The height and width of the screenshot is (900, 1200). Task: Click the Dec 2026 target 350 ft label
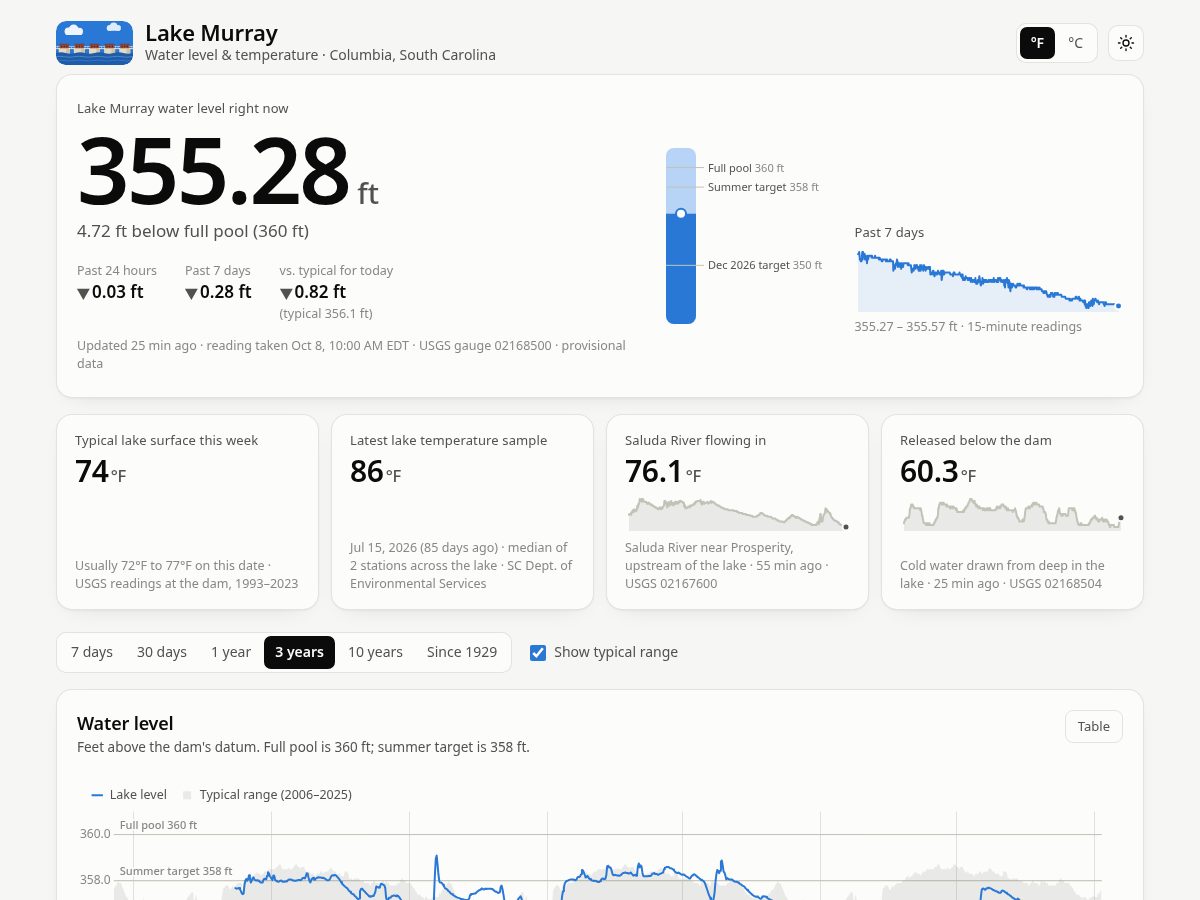765,265
